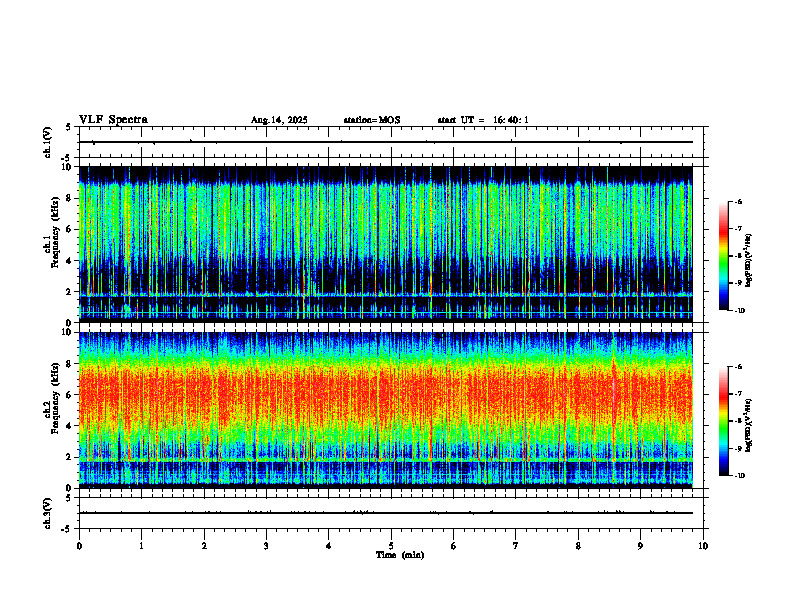Click the "-6" label on ch.2 colorbar
Viewport: 792px width, 612px height.
pos(738,367)
